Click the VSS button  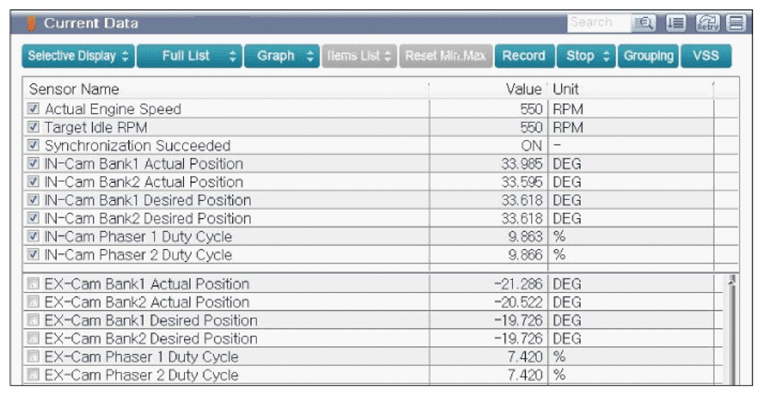coord(706,56)
